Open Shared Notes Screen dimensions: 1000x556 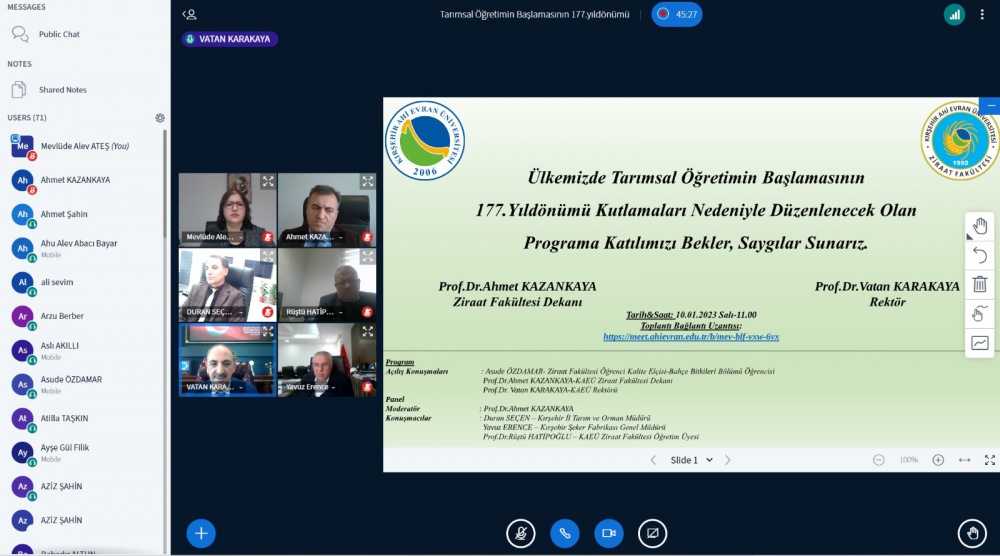[62, 90]
